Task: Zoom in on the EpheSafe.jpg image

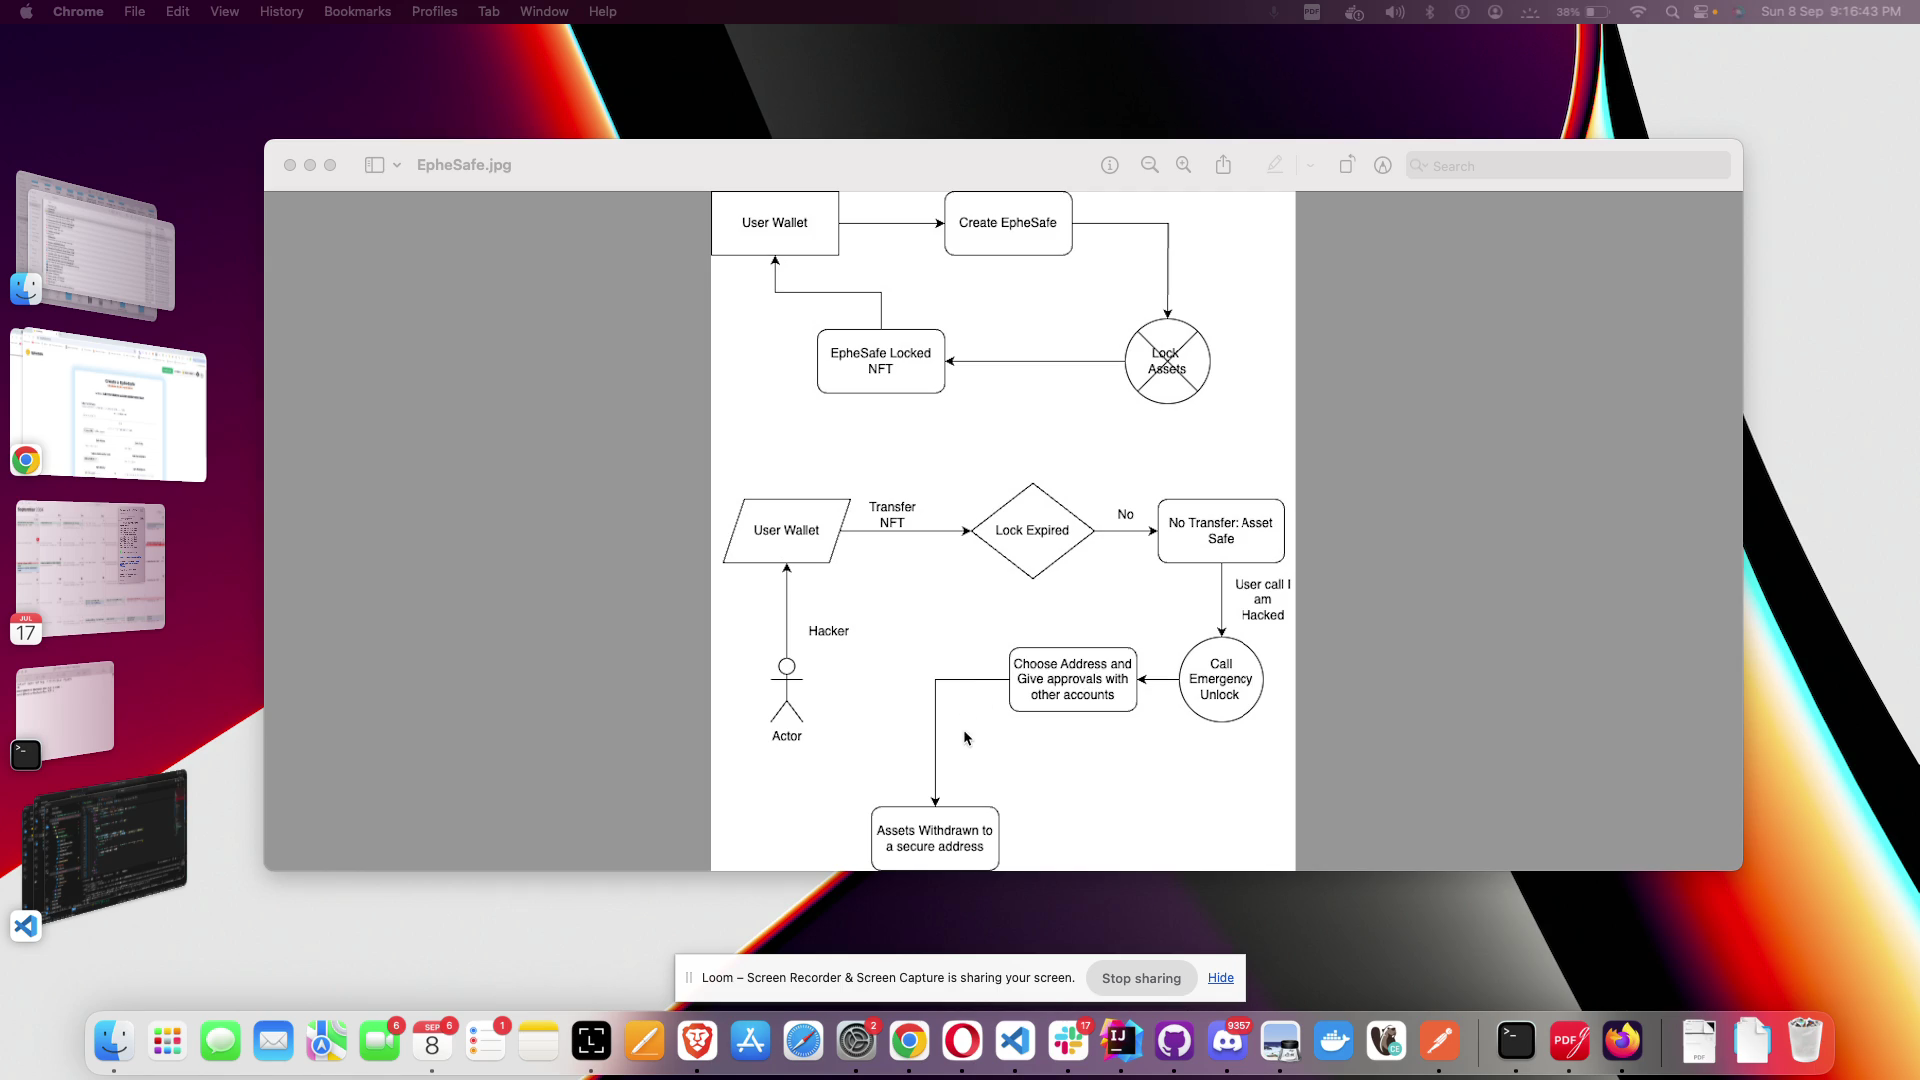Action: (x=1184, y=165)
